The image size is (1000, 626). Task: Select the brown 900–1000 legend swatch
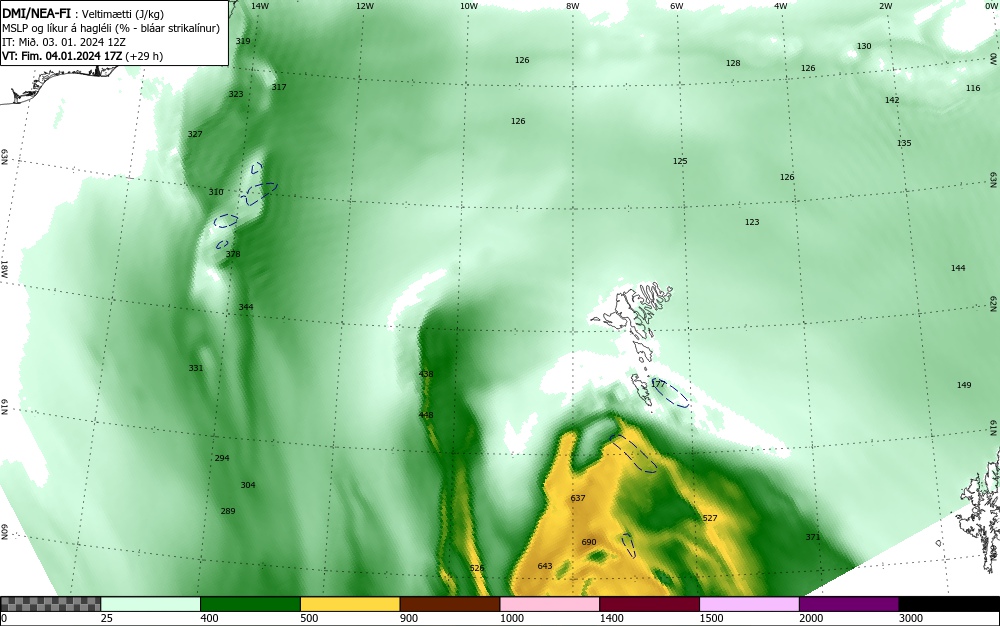tap(450, 604)
